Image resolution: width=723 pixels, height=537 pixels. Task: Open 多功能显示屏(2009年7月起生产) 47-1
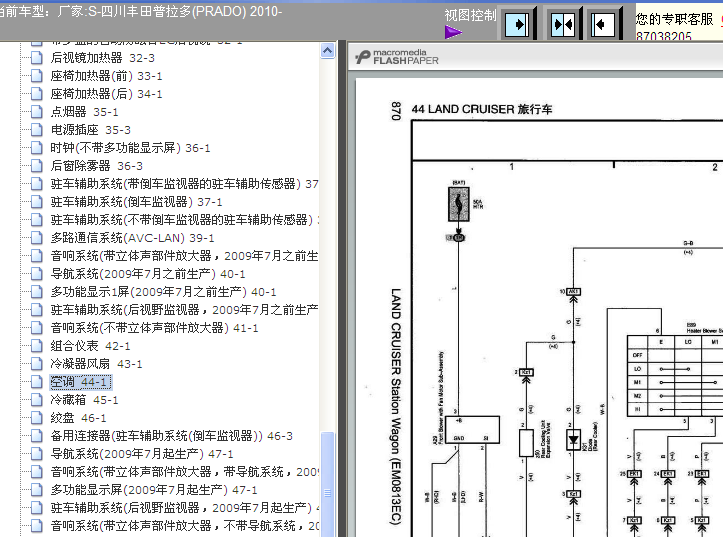click(154, 490)
